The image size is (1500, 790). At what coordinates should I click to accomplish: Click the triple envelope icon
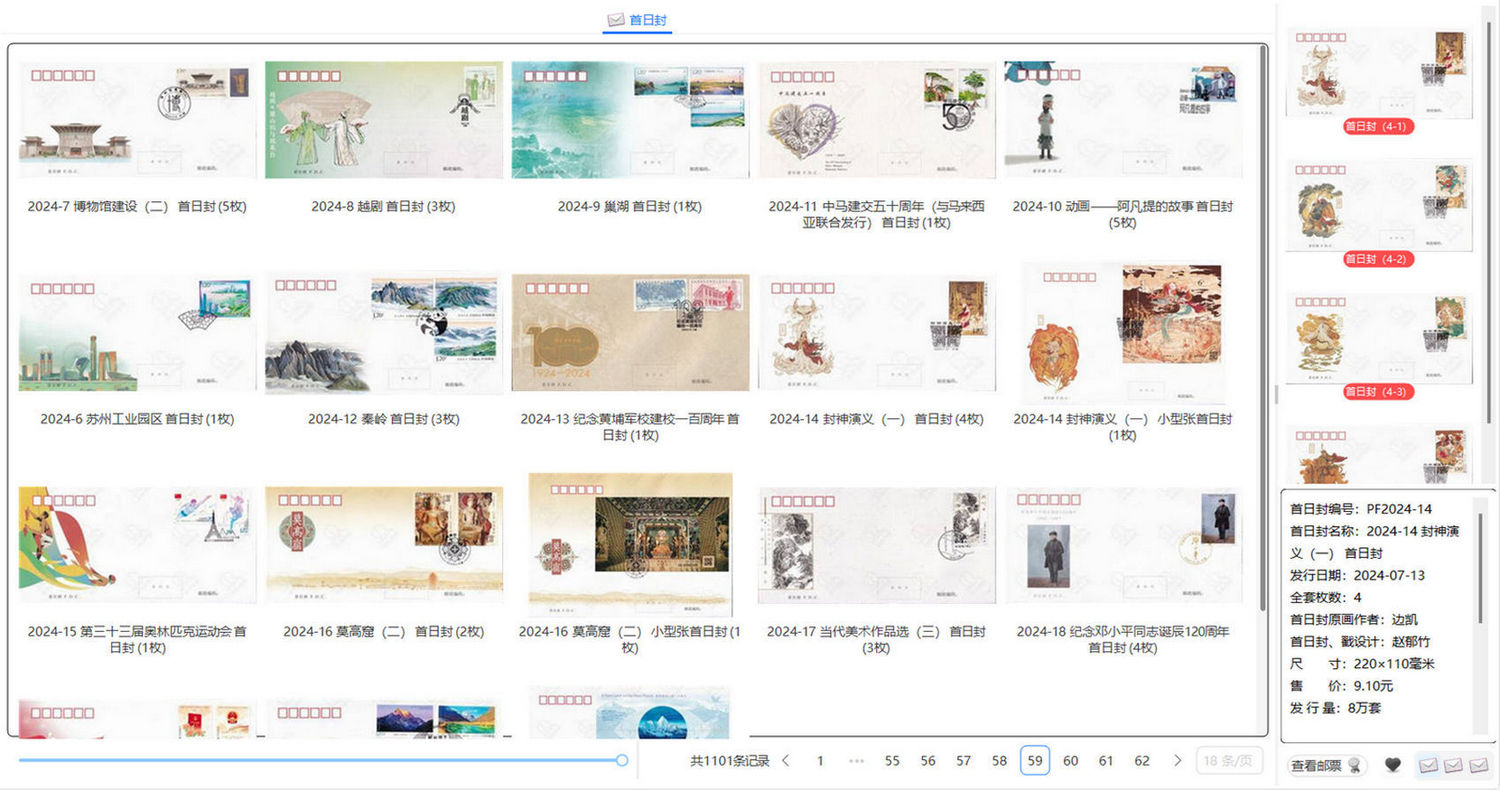(x=1454, y=765)
